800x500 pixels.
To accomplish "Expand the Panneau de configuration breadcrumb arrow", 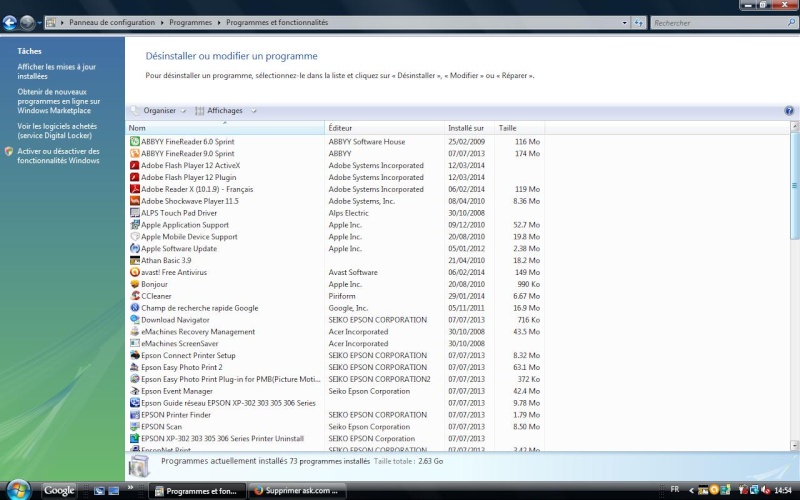I will point(162,22).
